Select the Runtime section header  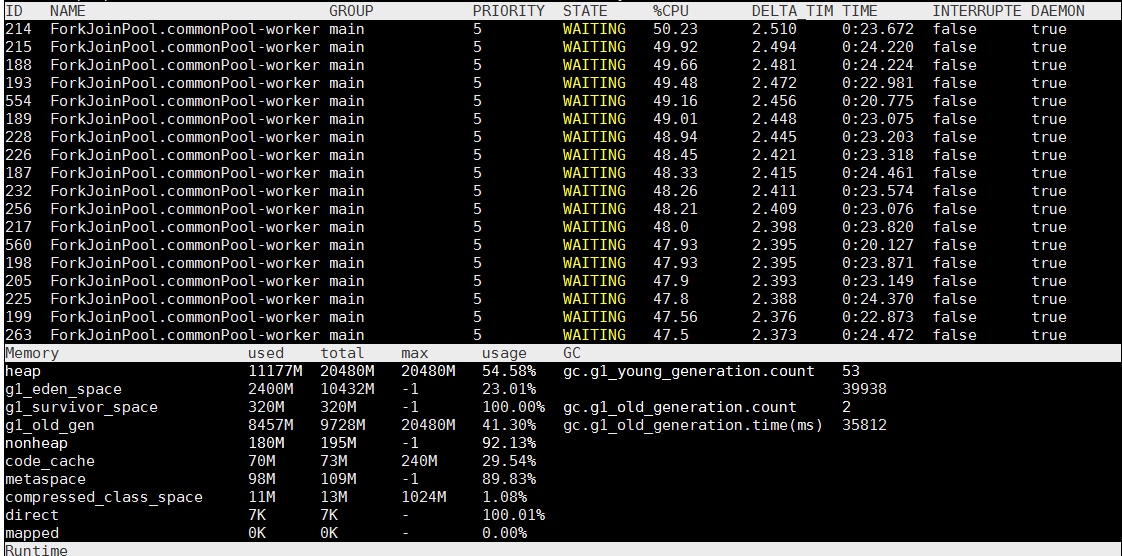(36, 550)
